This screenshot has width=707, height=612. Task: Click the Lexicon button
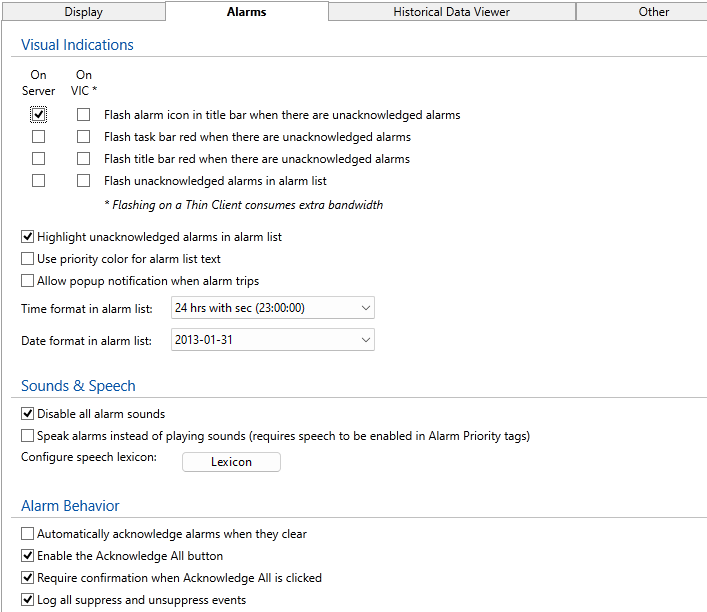(231, 462)
